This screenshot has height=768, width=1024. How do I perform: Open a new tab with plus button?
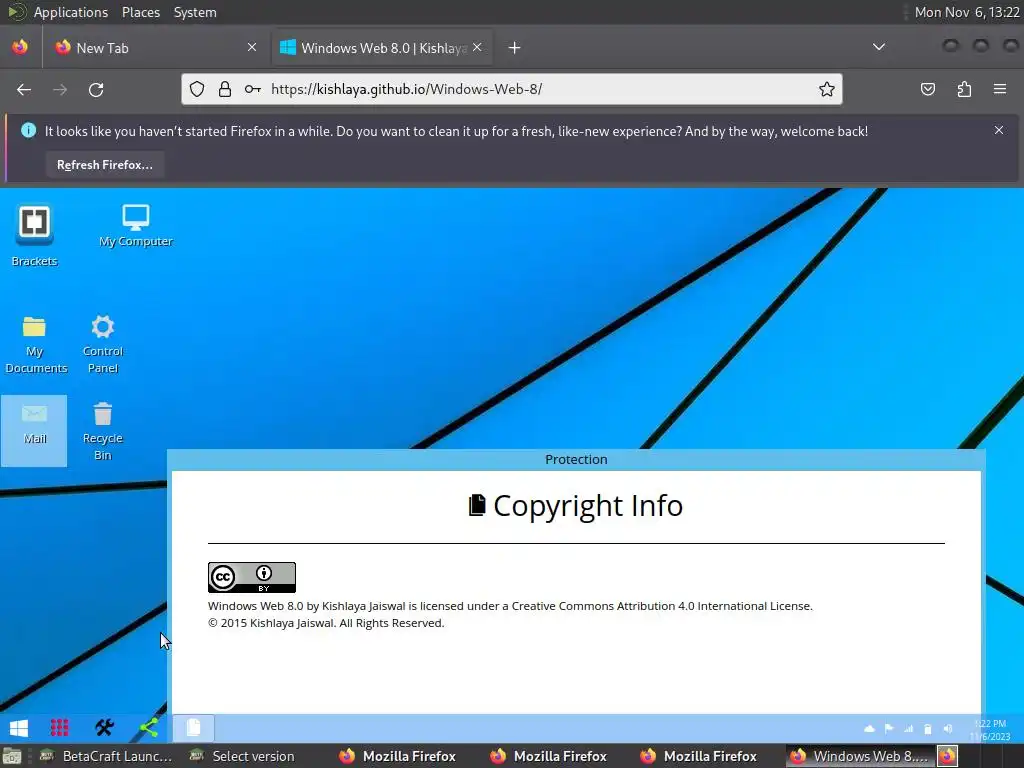(515, 48)
